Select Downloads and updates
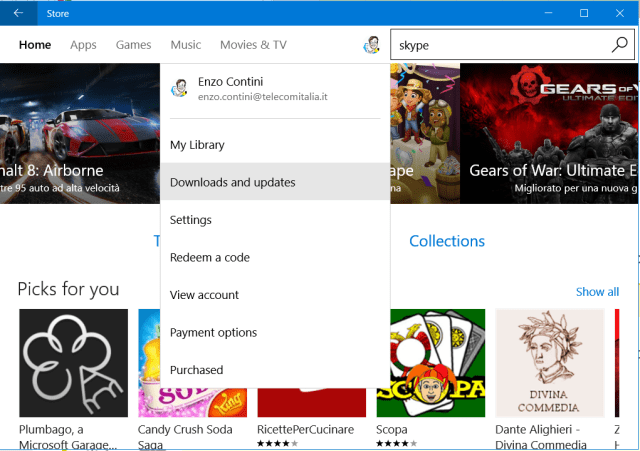 [x=275, y=182]
